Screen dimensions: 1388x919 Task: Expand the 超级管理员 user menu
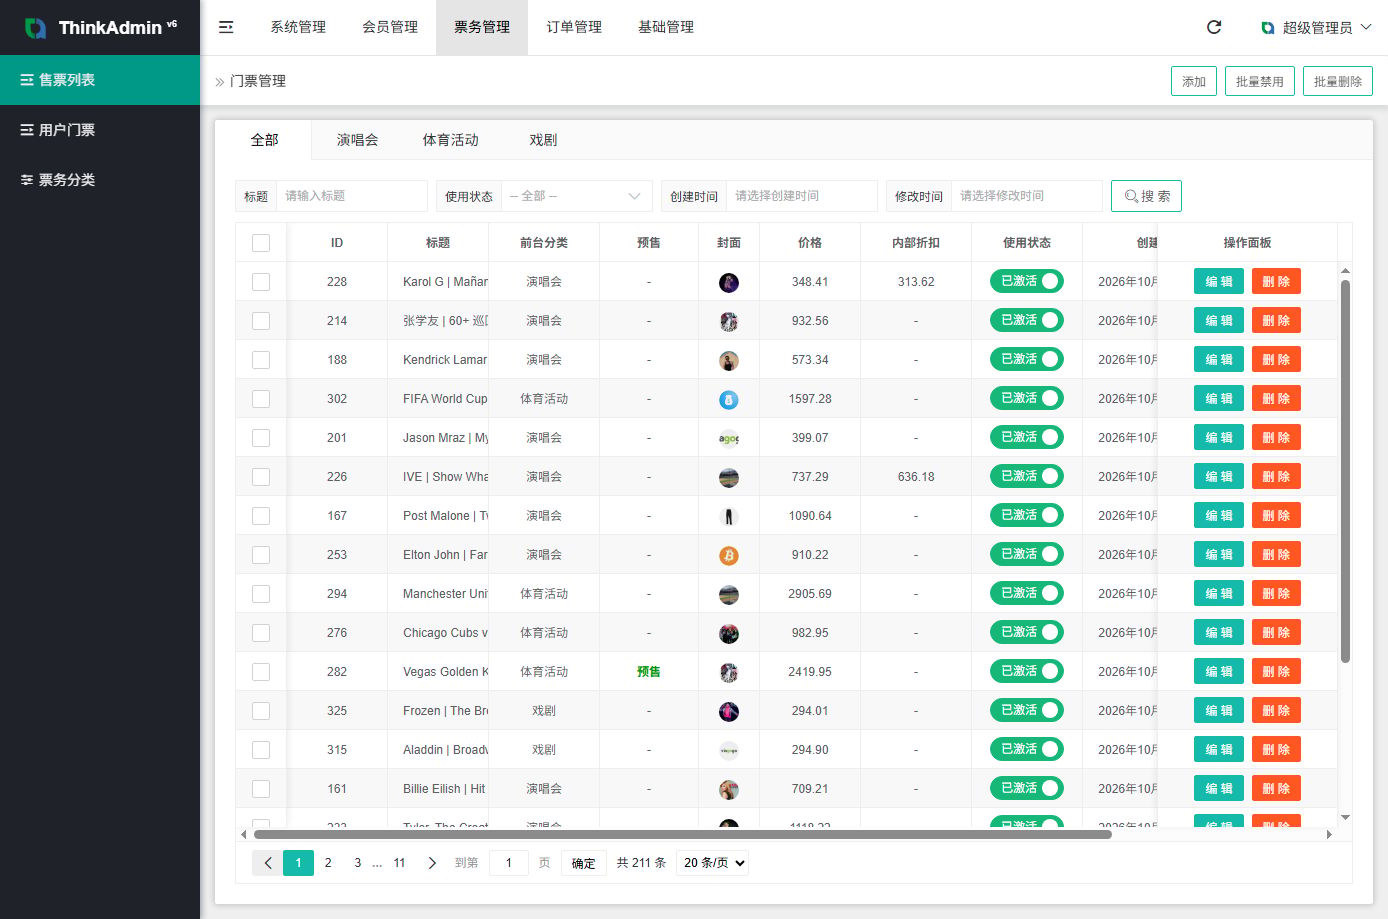(x=1316, y=28)
